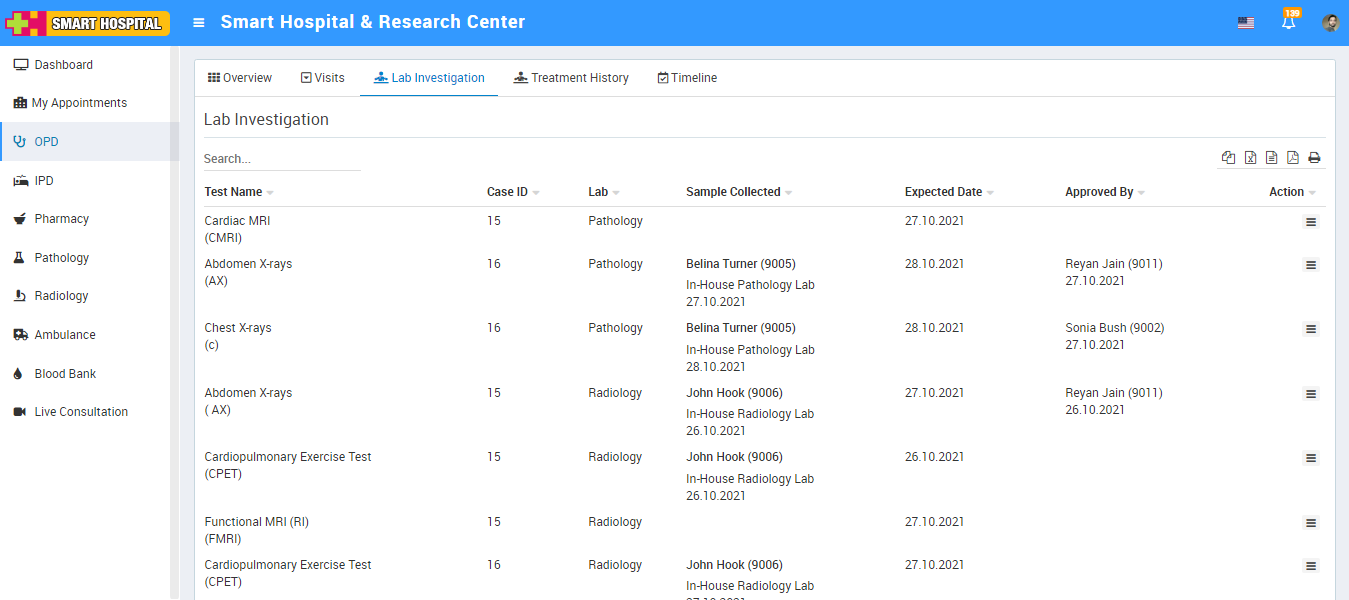Print the lab investigation table
The height and width of the screenshot is (600, 1349).
point(1314,158)
